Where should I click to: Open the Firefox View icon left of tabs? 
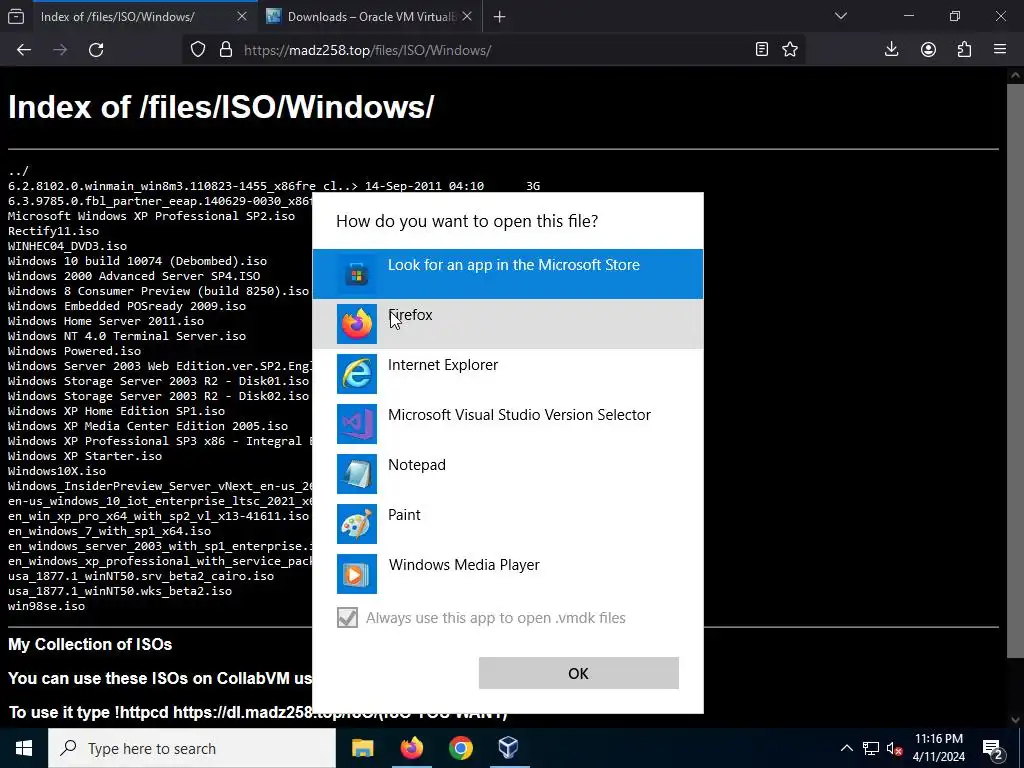tap(16, 17)
